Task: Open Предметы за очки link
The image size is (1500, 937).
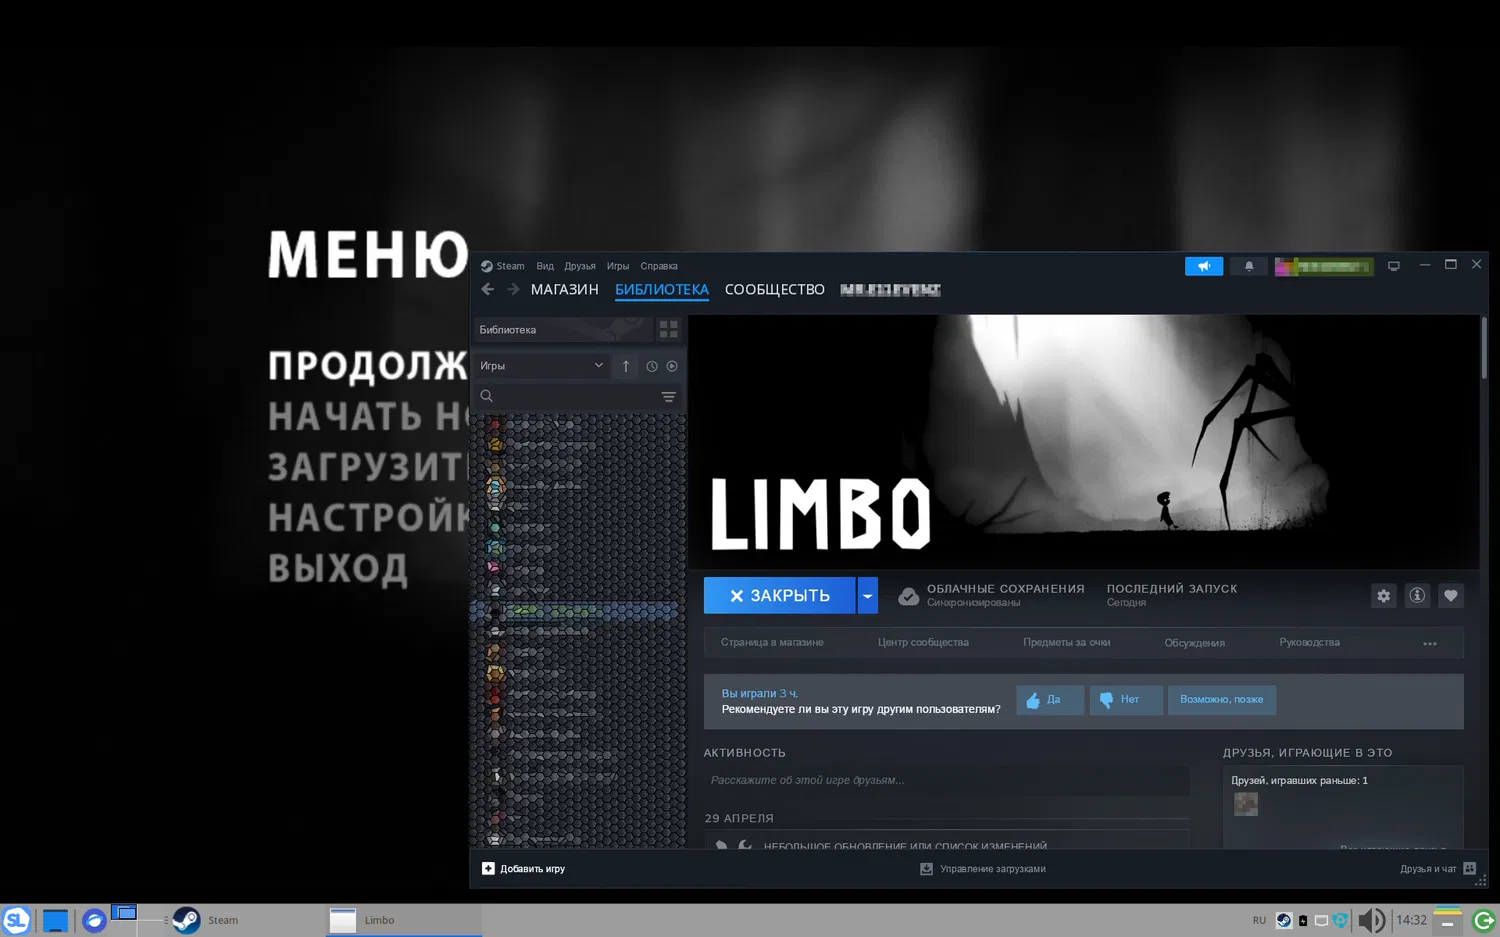Action: (x=1066, y=643)
